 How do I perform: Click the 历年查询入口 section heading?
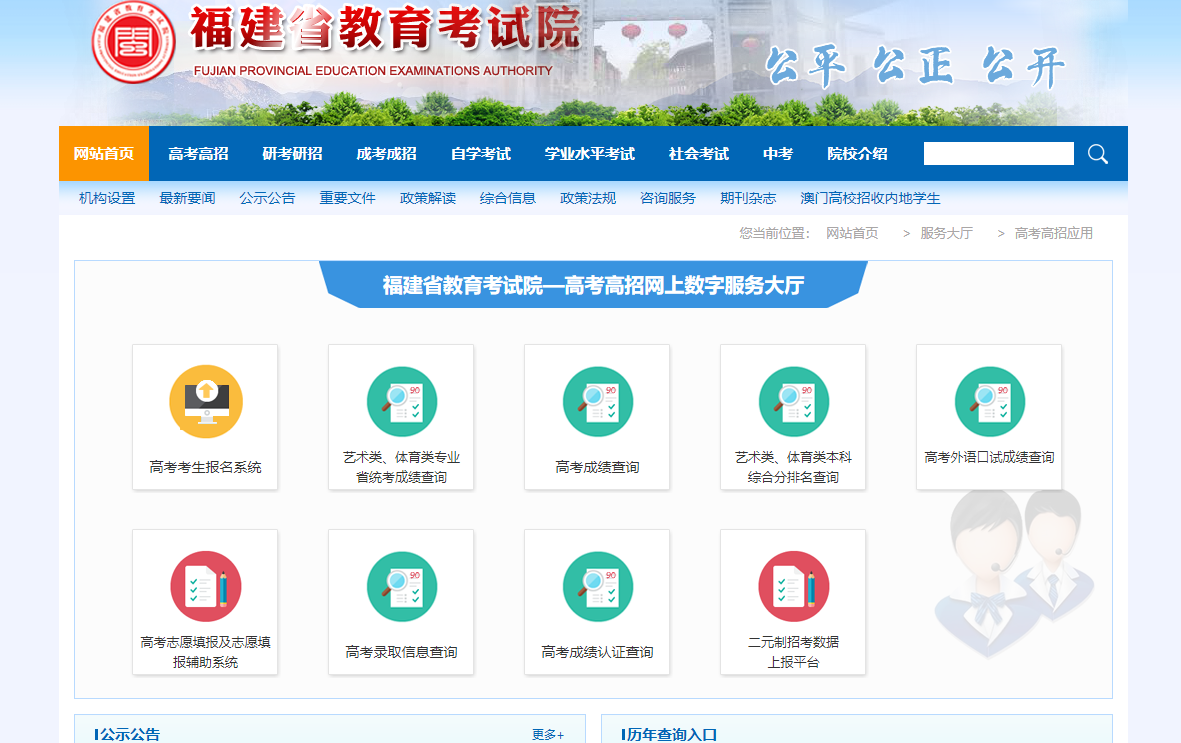coord(671,735)
